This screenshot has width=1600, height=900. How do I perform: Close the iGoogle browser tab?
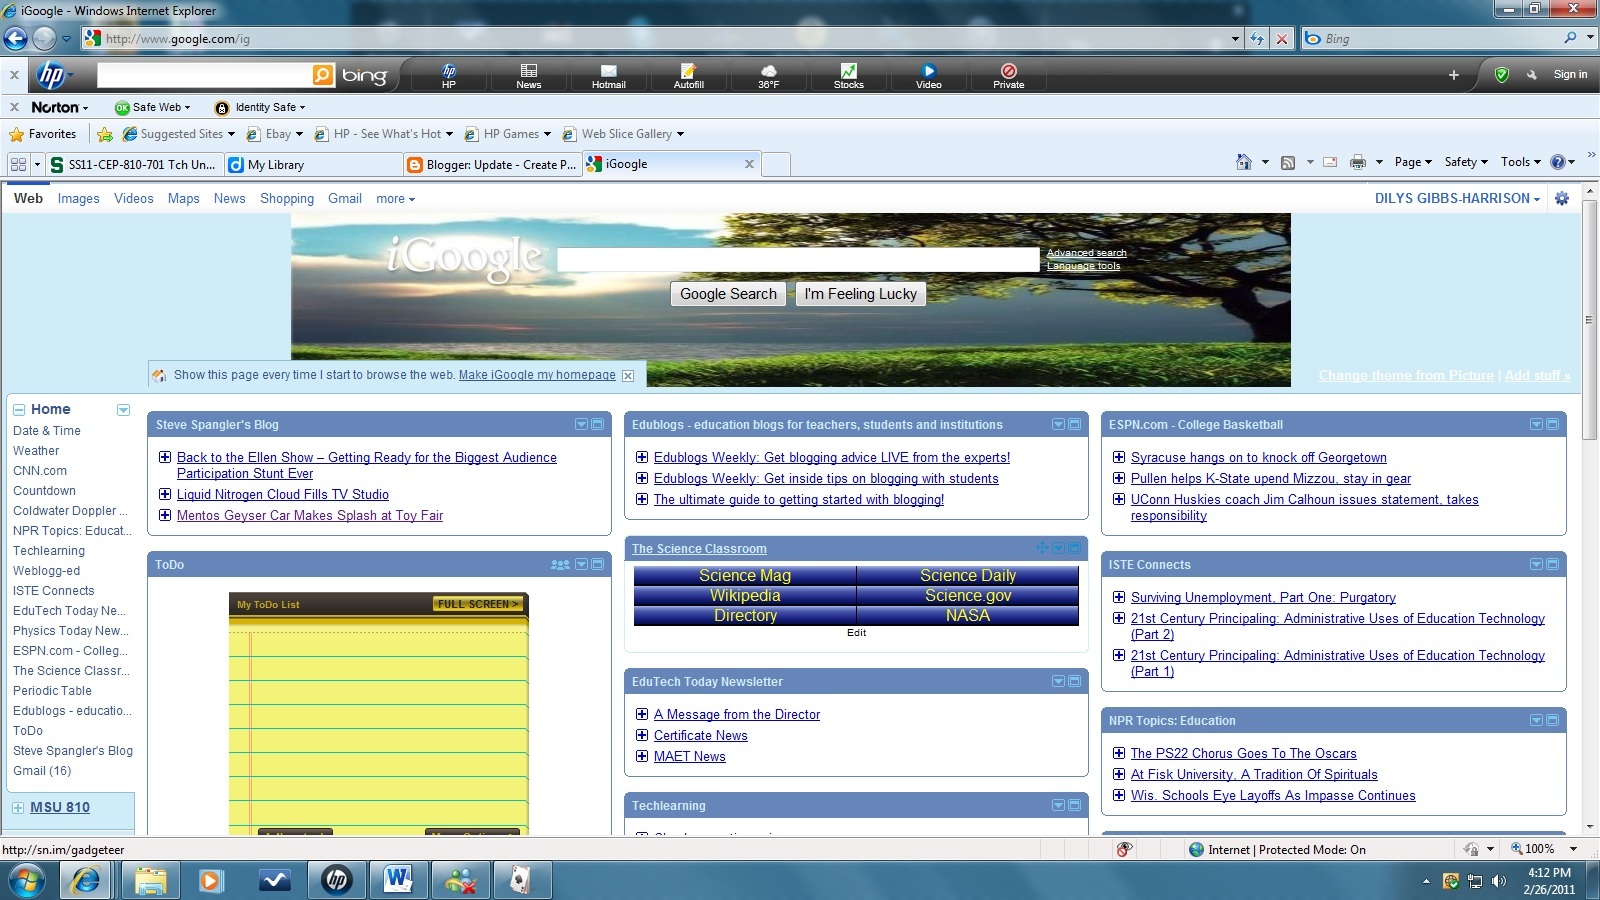[749, 164]
